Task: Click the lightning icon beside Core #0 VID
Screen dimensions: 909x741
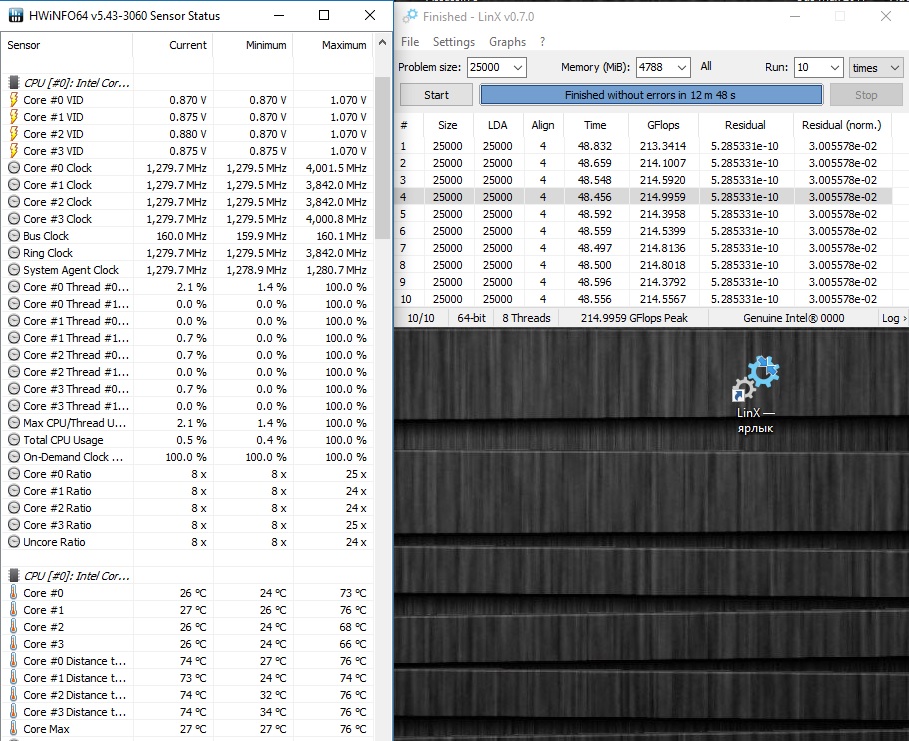Action: pyautogui.click(x=13, y=100)
